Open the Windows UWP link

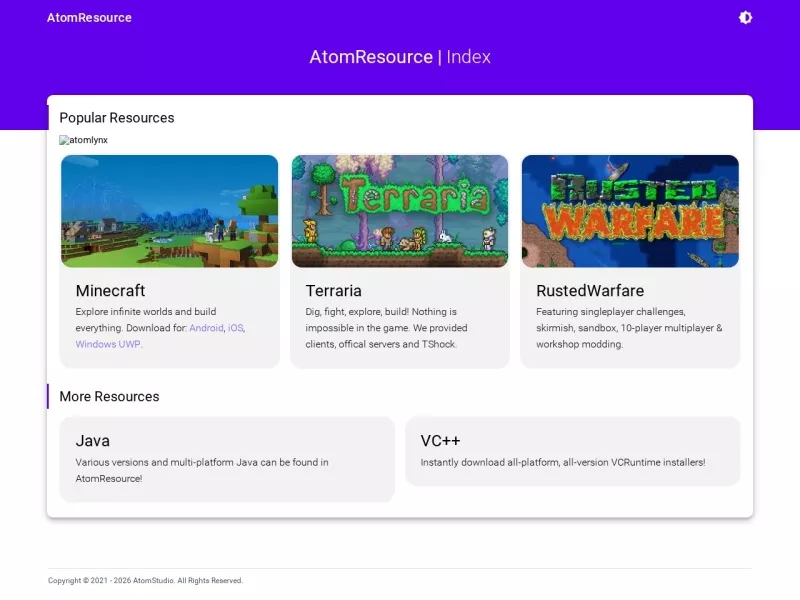pos(108,344)
